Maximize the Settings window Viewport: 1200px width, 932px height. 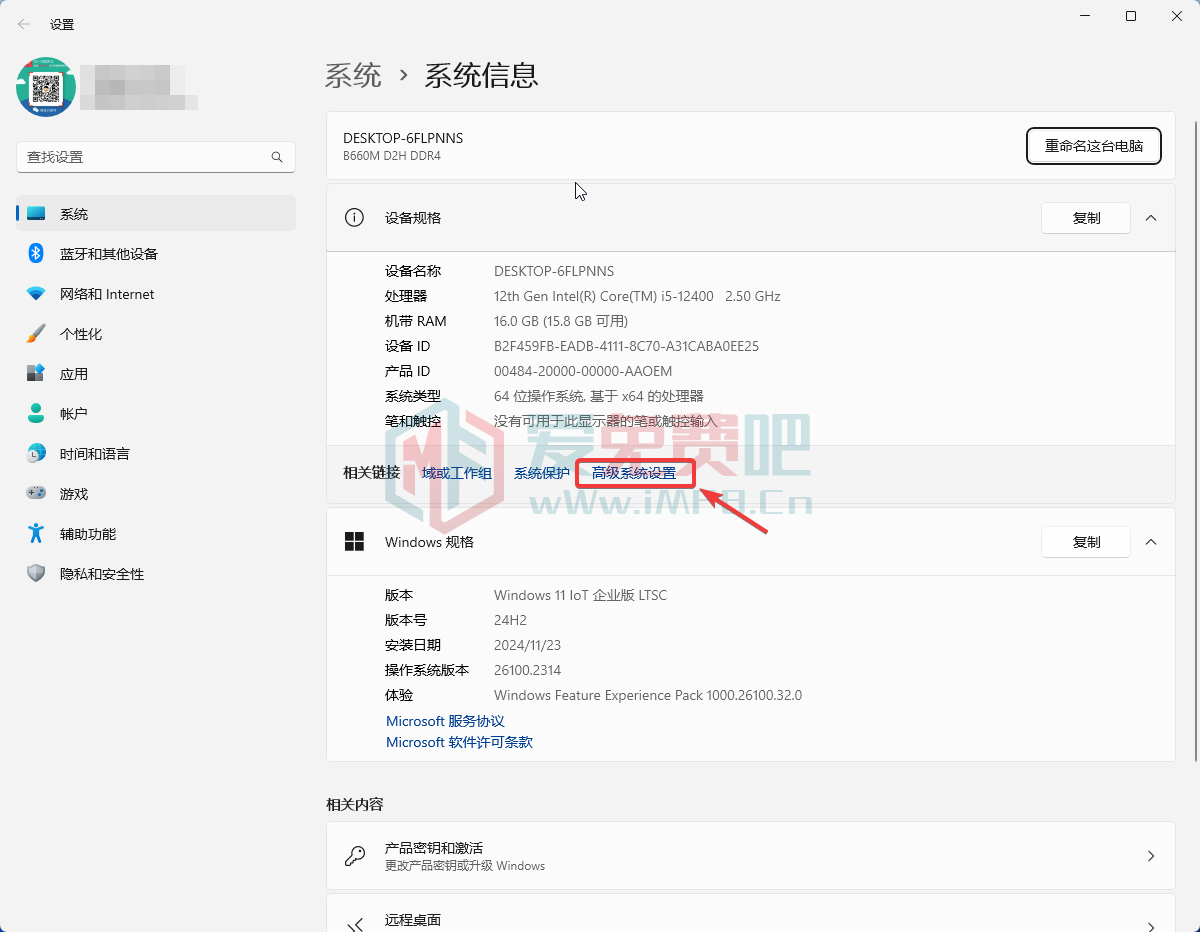[1131, 16]
